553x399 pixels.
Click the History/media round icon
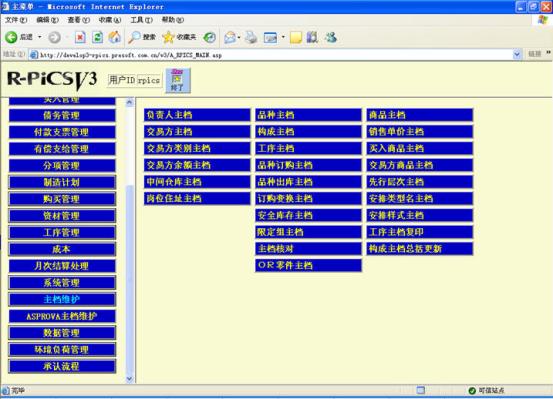click(209, 37)
